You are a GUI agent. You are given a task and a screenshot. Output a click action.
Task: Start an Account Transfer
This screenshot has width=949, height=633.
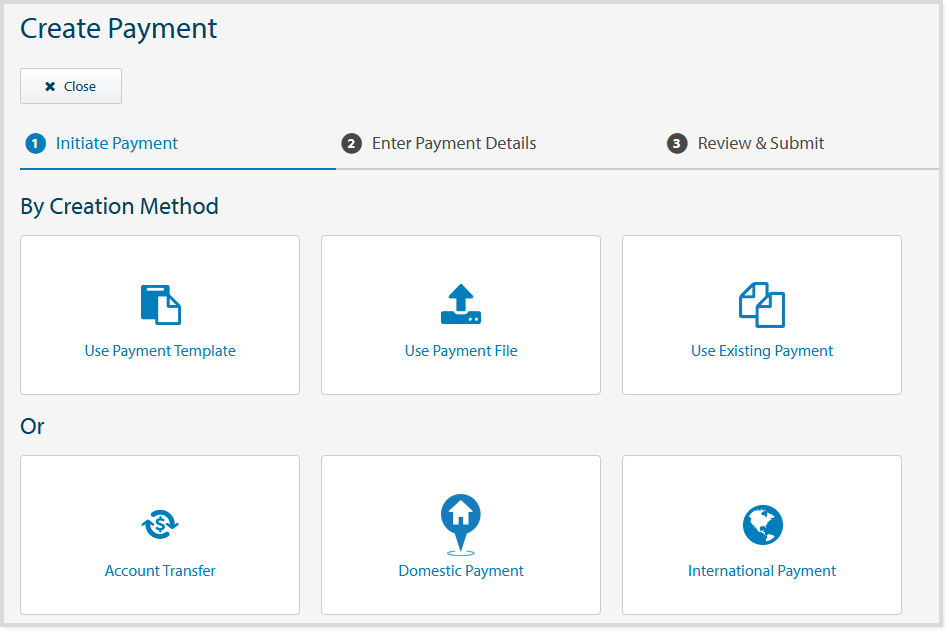click(160, 535)
